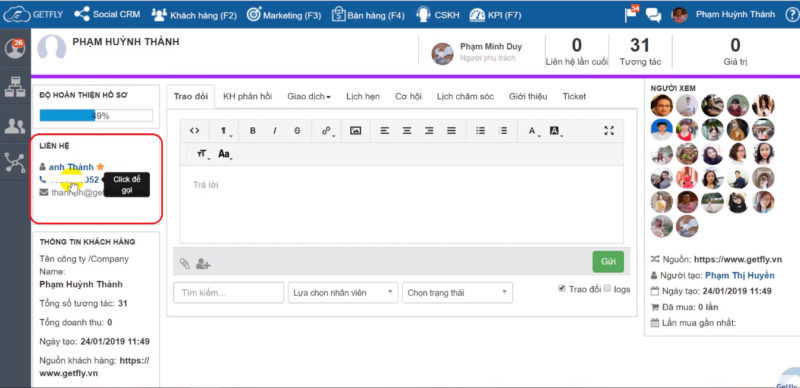
Task: Click the phone number to call
Action: (73, 180)
